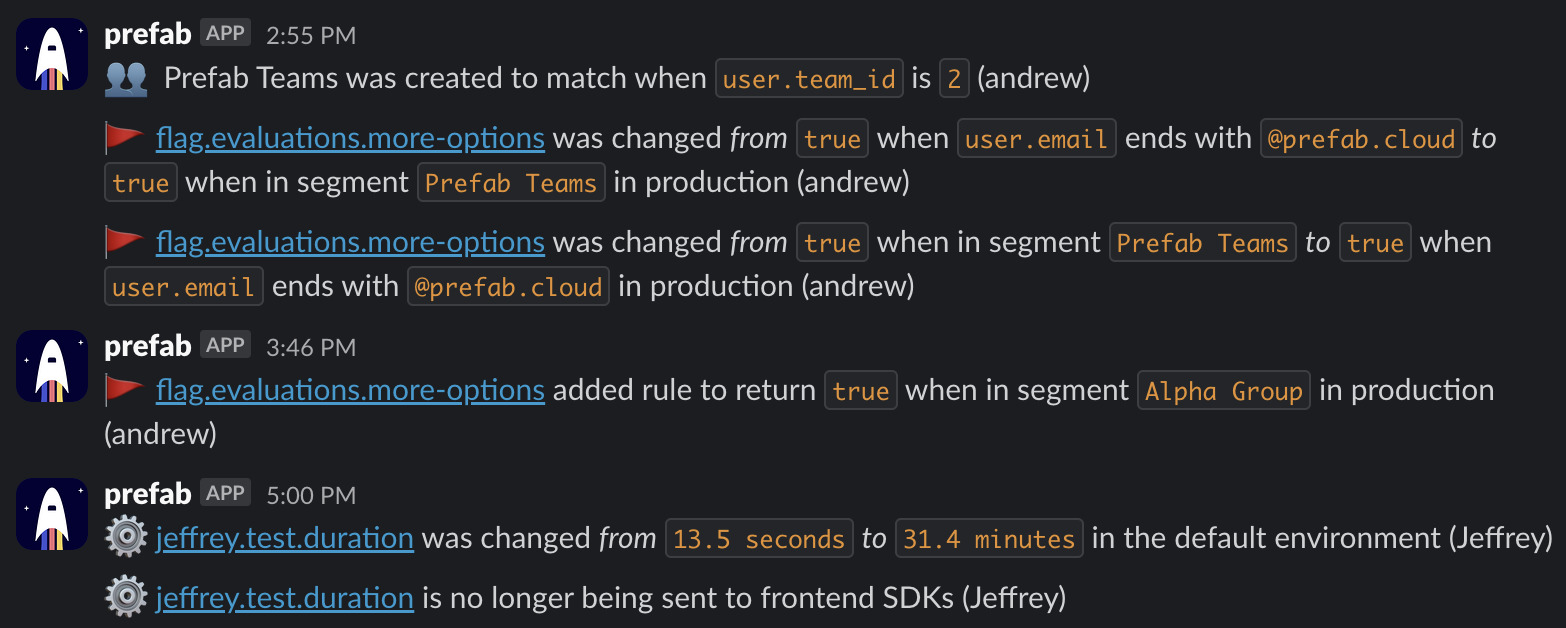Follow jeffrey.test.duration link on the duration change line

pos(285,539)
